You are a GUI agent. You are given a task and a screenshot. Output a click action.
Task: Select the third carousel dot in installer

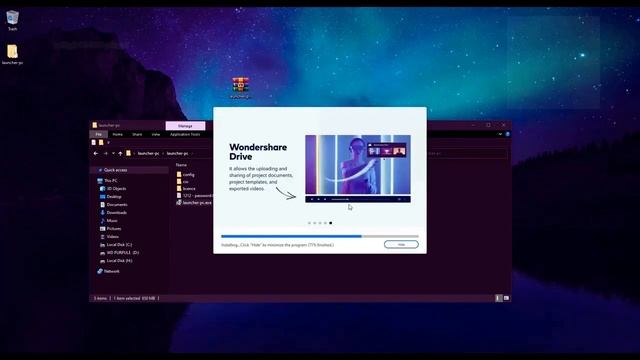(320, 223)
